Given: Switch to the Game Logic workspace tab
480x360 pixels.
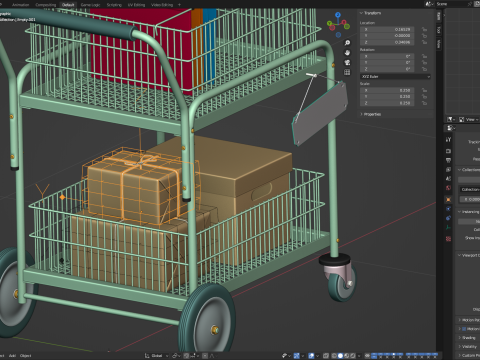Looking at the screenshot, I should point(90,5).
